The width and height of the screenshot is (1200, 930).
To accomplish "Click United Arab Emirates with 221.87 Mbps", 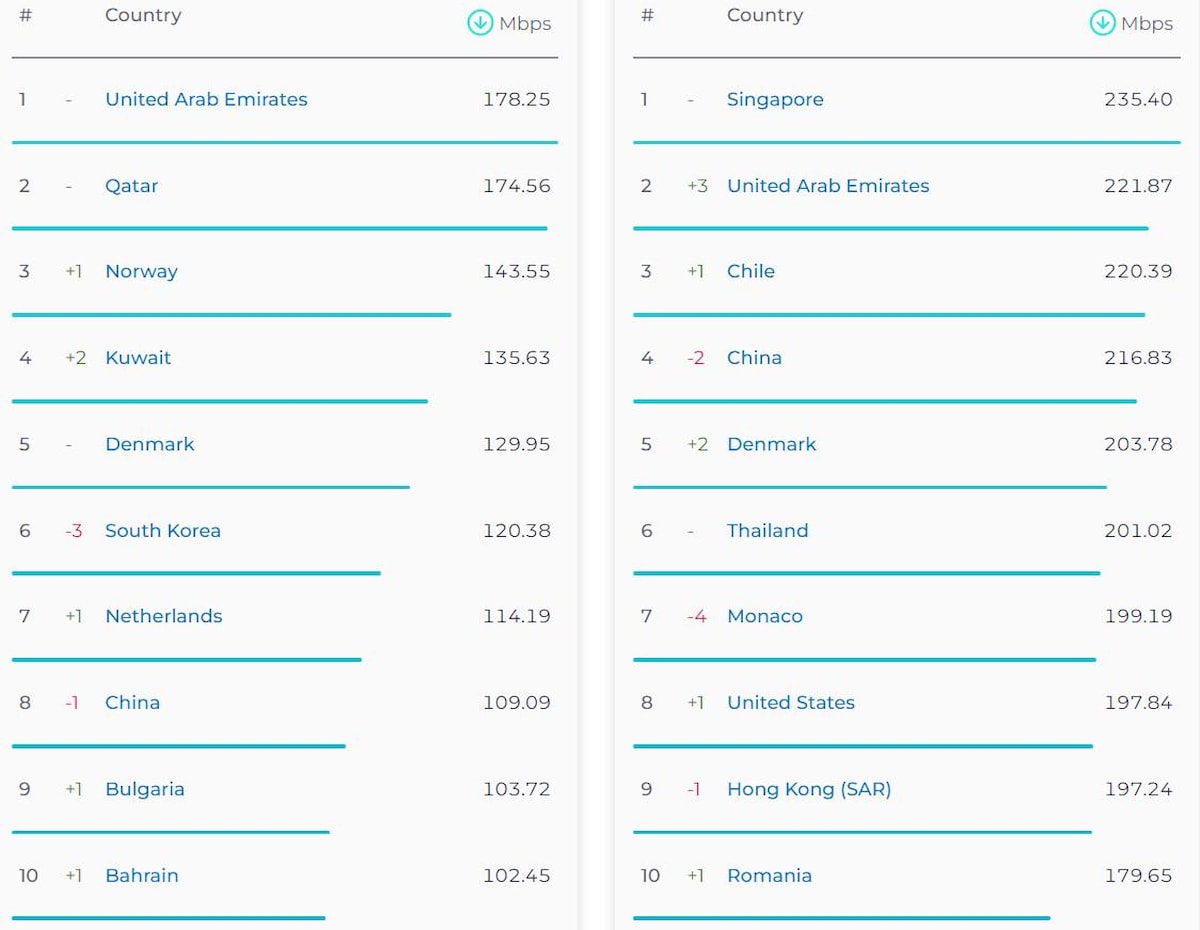I will click(x=828, y=186).
